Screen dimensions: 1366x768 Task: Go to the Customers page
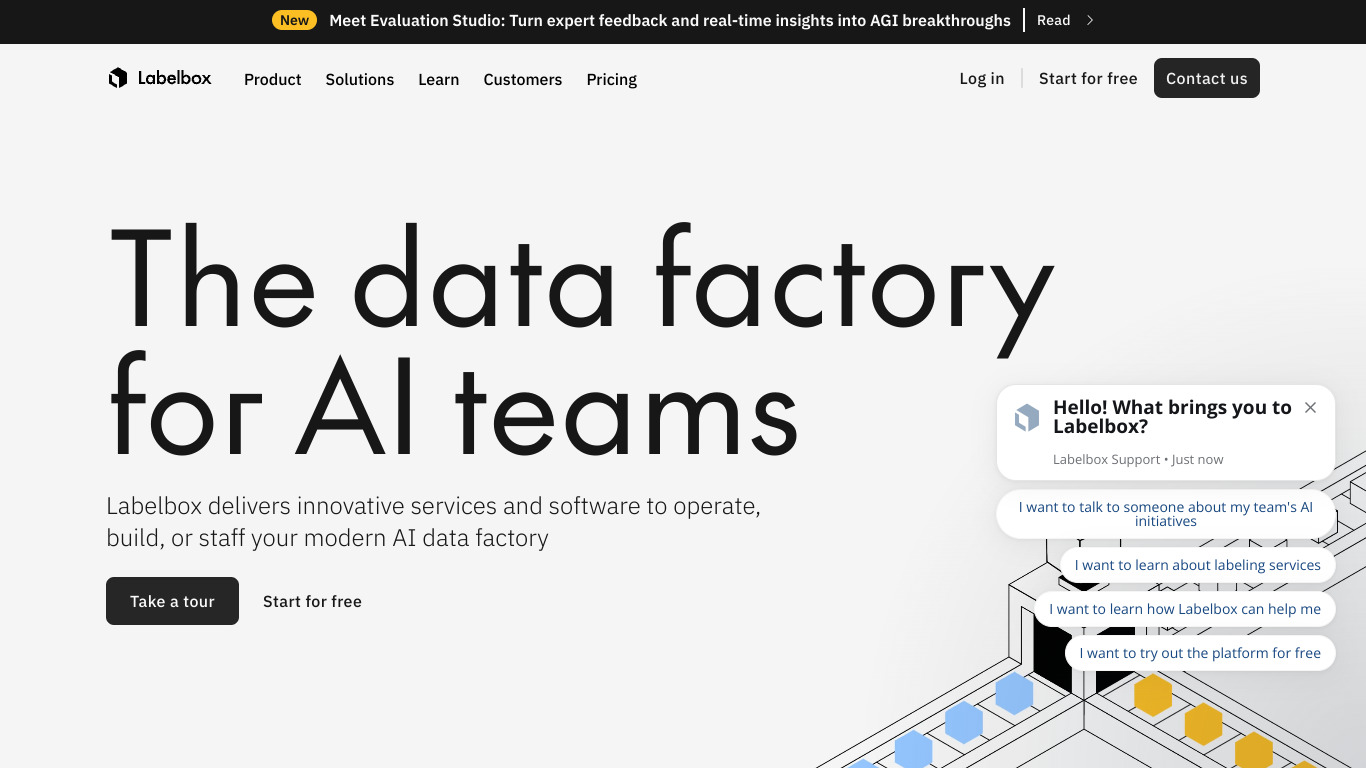coord(523,79)
